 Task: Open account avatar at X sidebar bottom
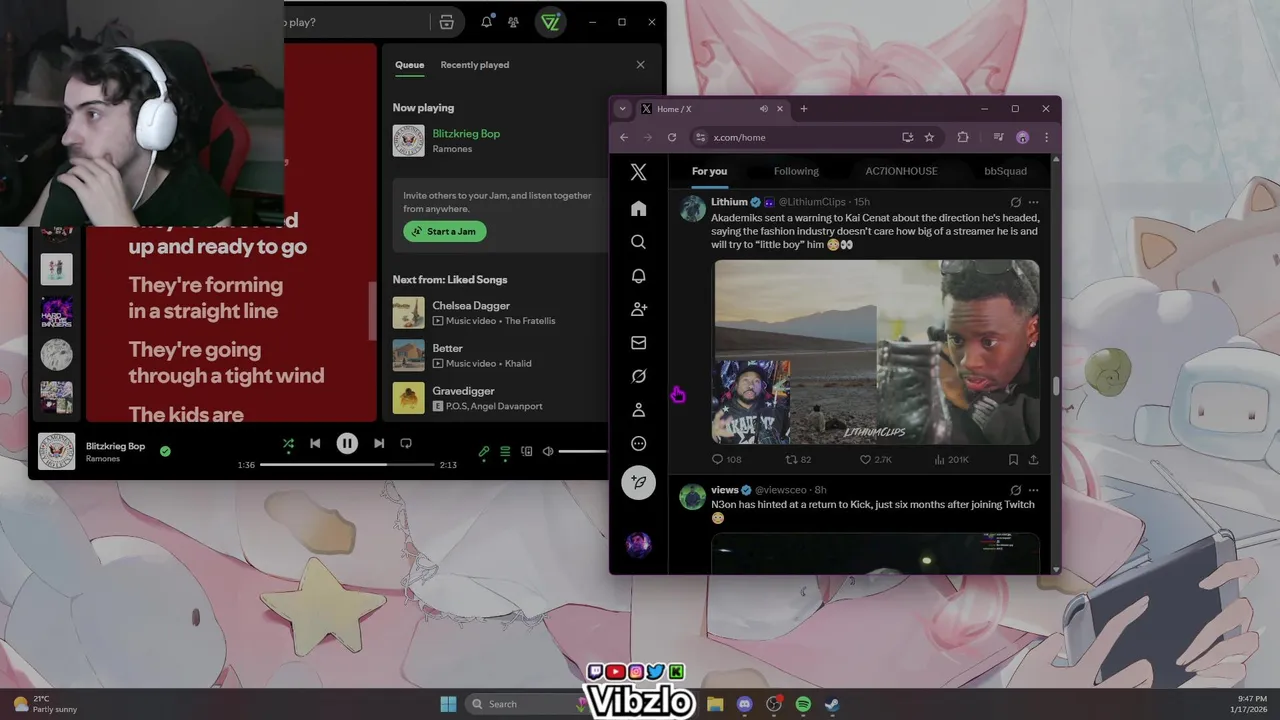pyautogui.click(x=638, y=544)
